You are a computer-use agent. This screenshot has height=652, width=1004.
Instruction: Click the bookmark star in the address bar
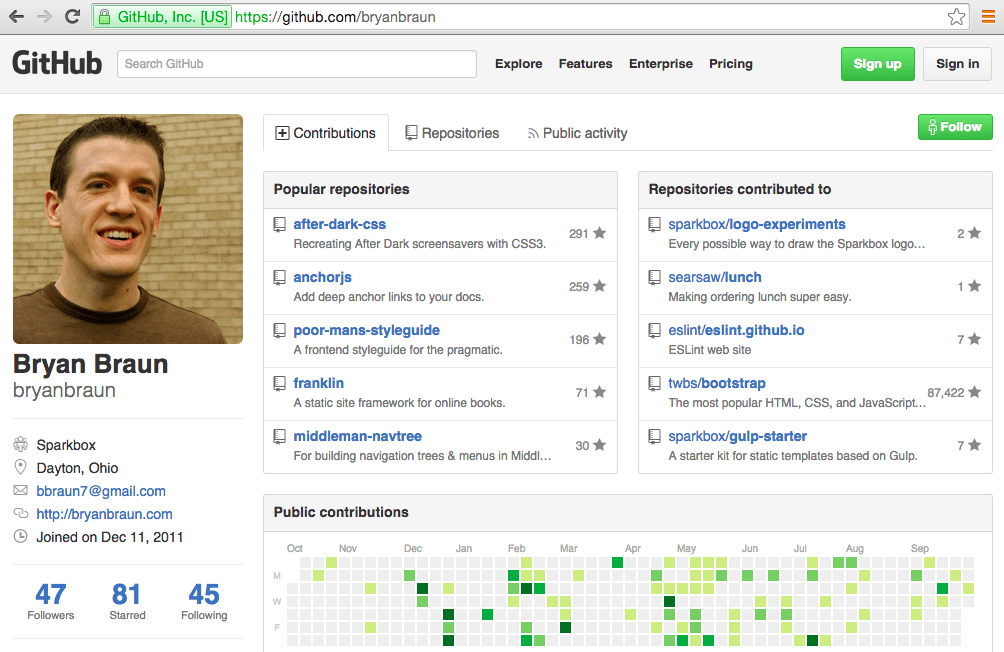[x=957, y=16]
